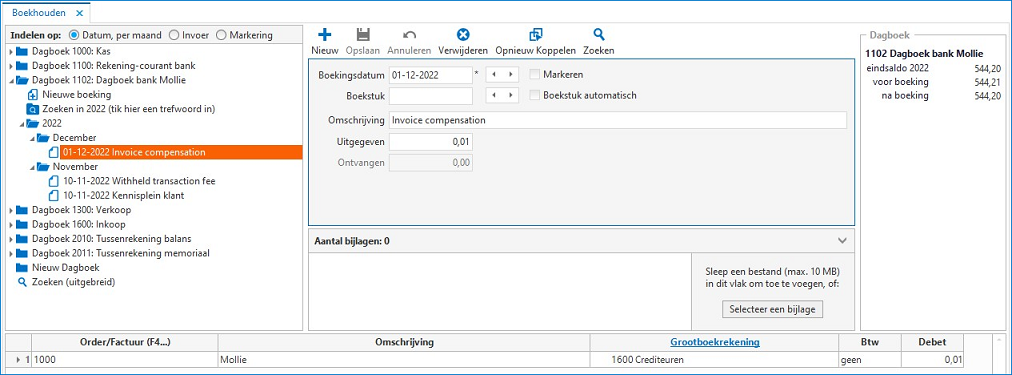Click the 'Nieuw Dagboek' tree row
This screenshot has width=1012, height=375.
[65, 267]
